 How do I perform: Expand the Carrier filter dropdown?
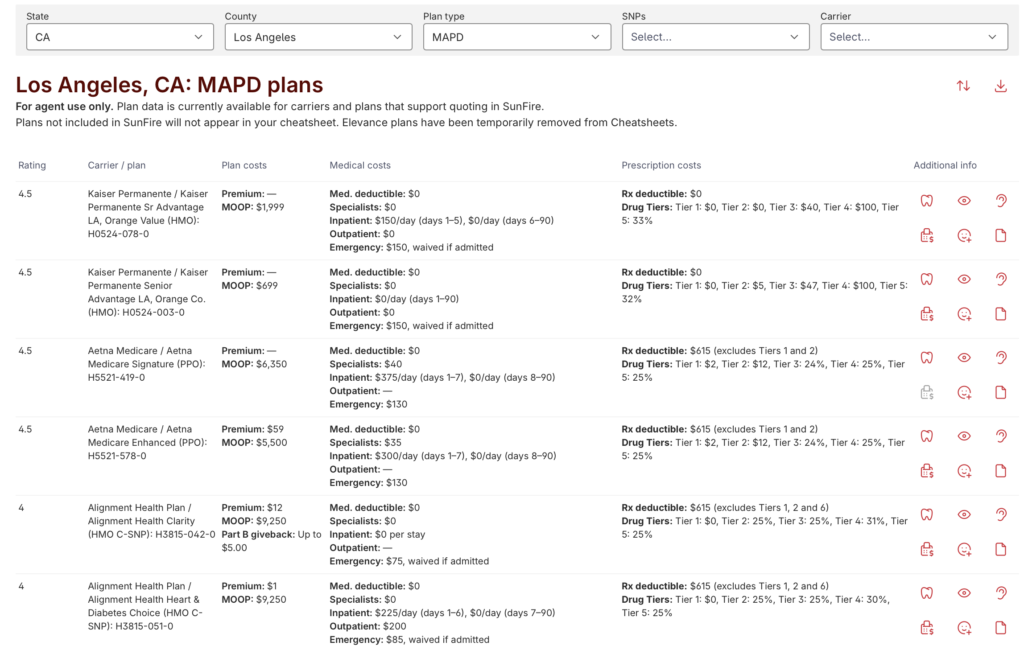[913, 37]
